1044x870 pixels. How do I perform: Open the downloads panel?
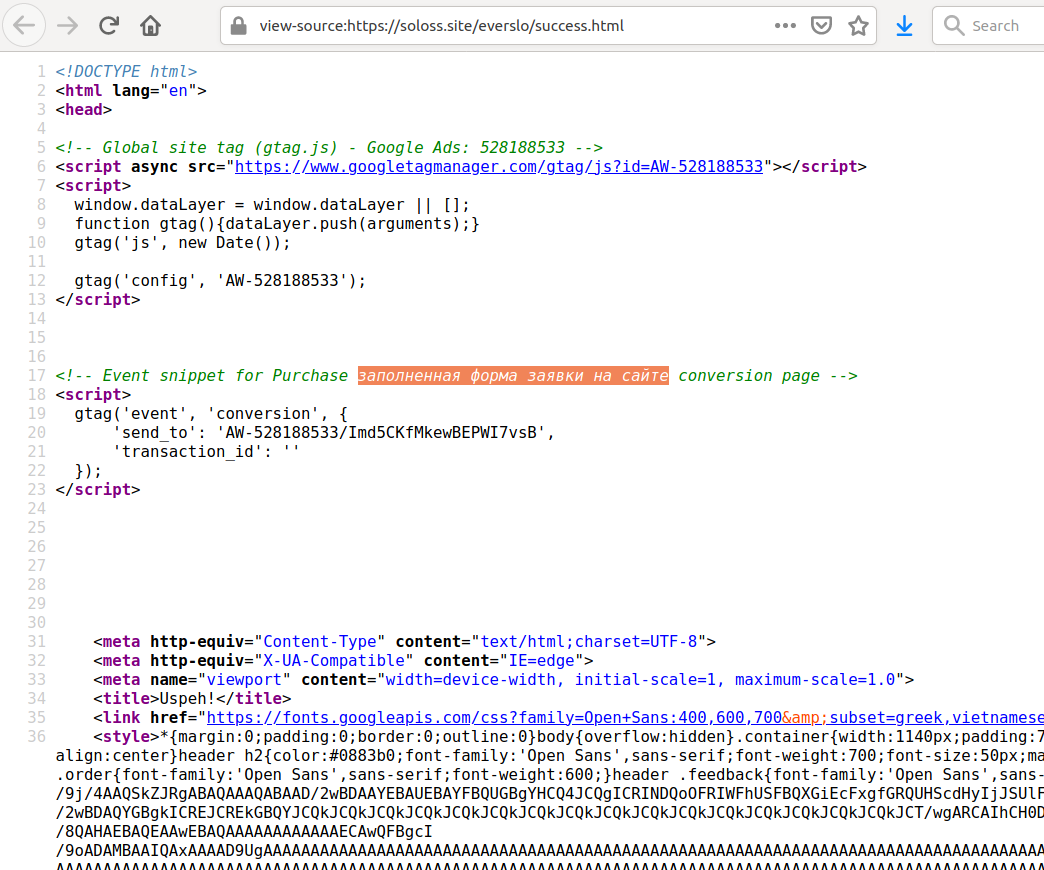coord(904,26)
